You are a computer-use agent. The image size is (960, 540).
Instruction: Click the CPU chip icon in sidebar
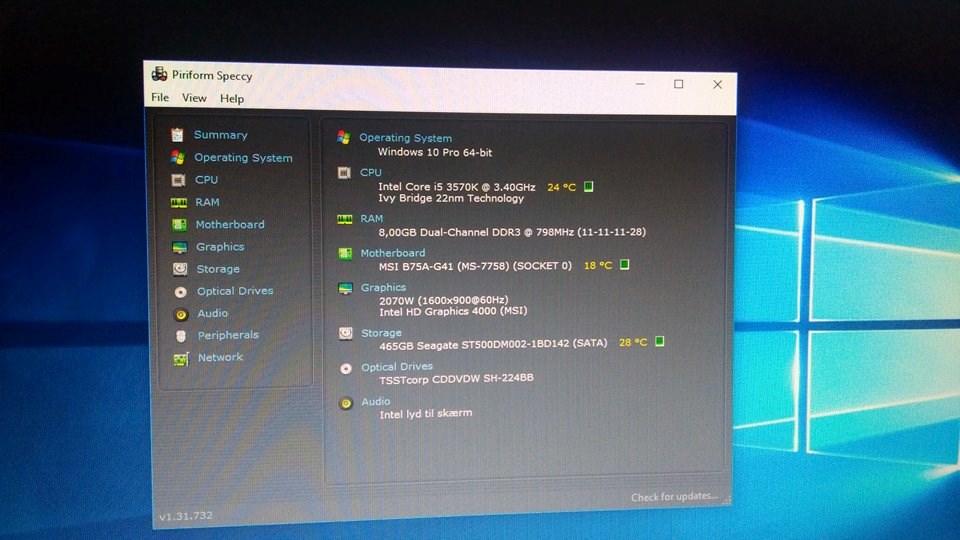[178, 180]
